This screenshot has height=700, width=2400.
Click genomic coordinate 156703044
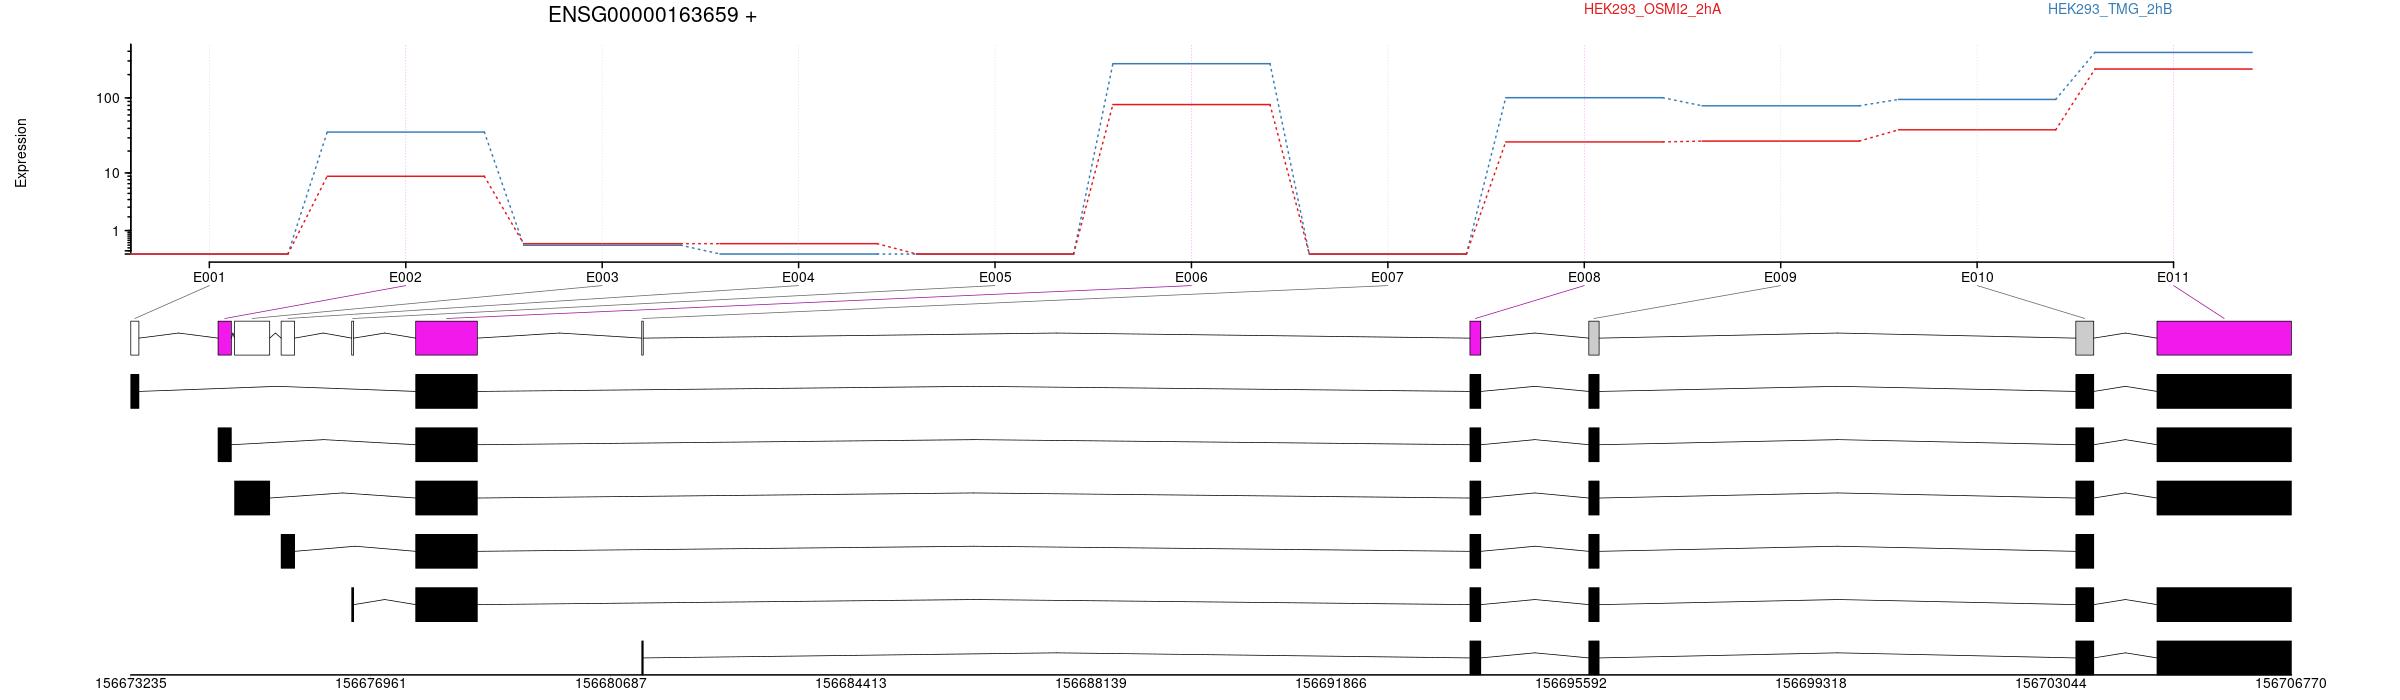coord(2051,684)
